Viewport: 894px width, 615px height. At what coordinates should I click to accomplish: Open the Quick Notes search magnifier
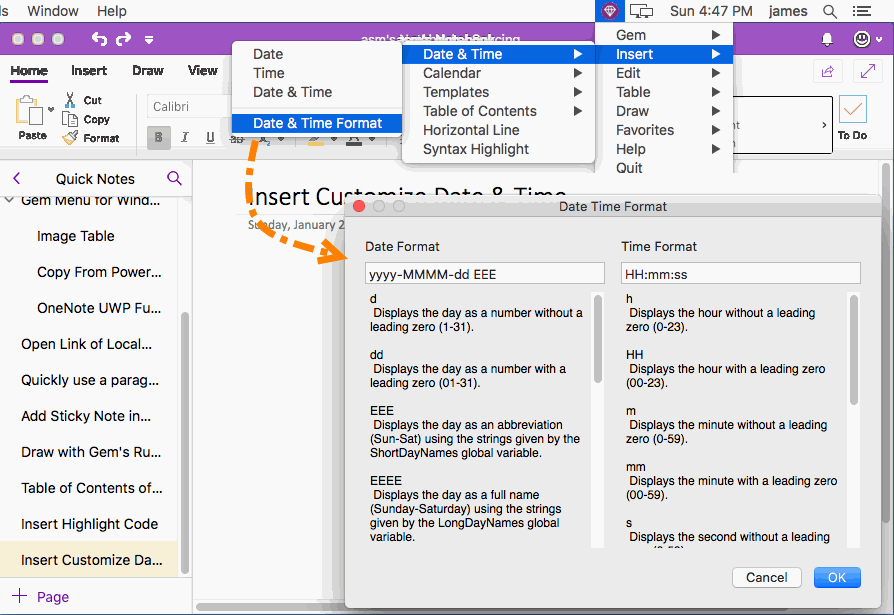(175, 178)
